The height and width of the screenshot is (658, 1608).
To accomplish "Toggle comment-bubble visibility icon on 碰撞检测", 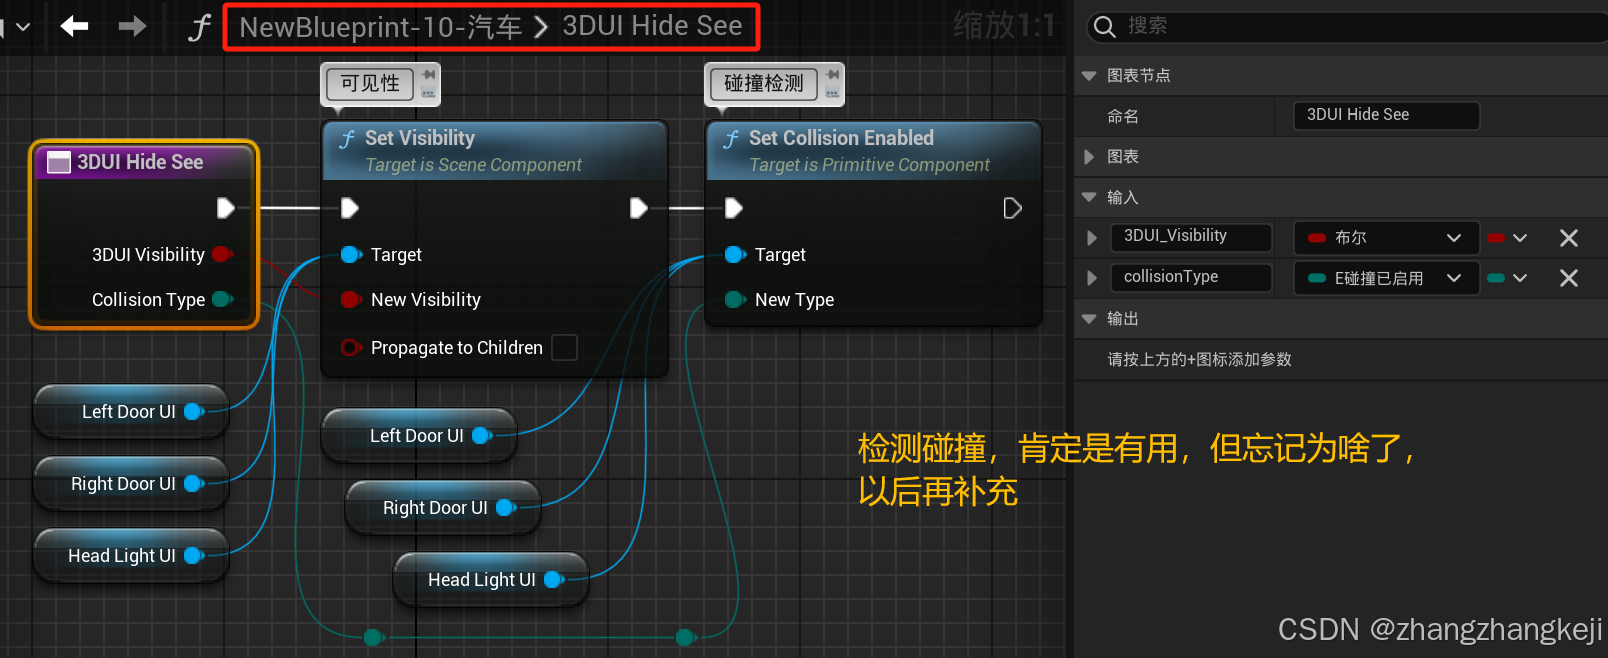I will pyautogui.click(x=832, y=93).
